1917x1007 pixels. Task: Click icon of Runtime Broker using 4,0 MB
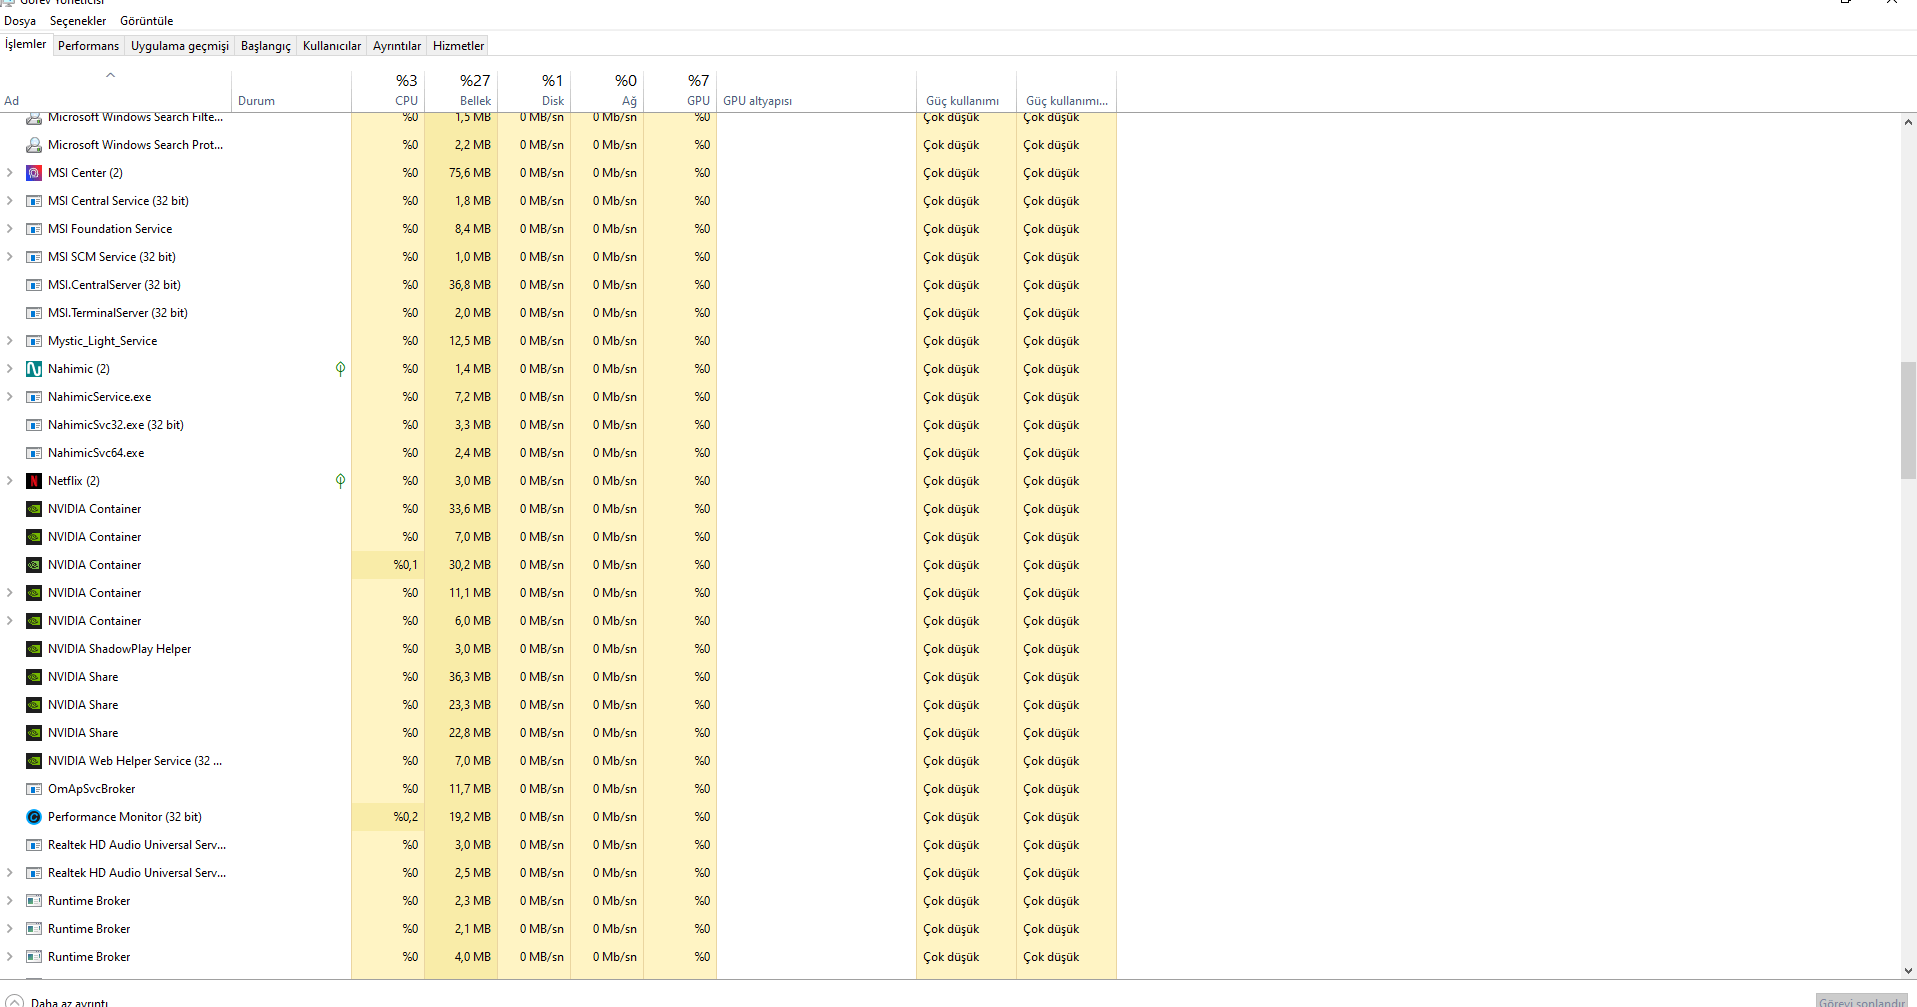click(x=34, y=957)
